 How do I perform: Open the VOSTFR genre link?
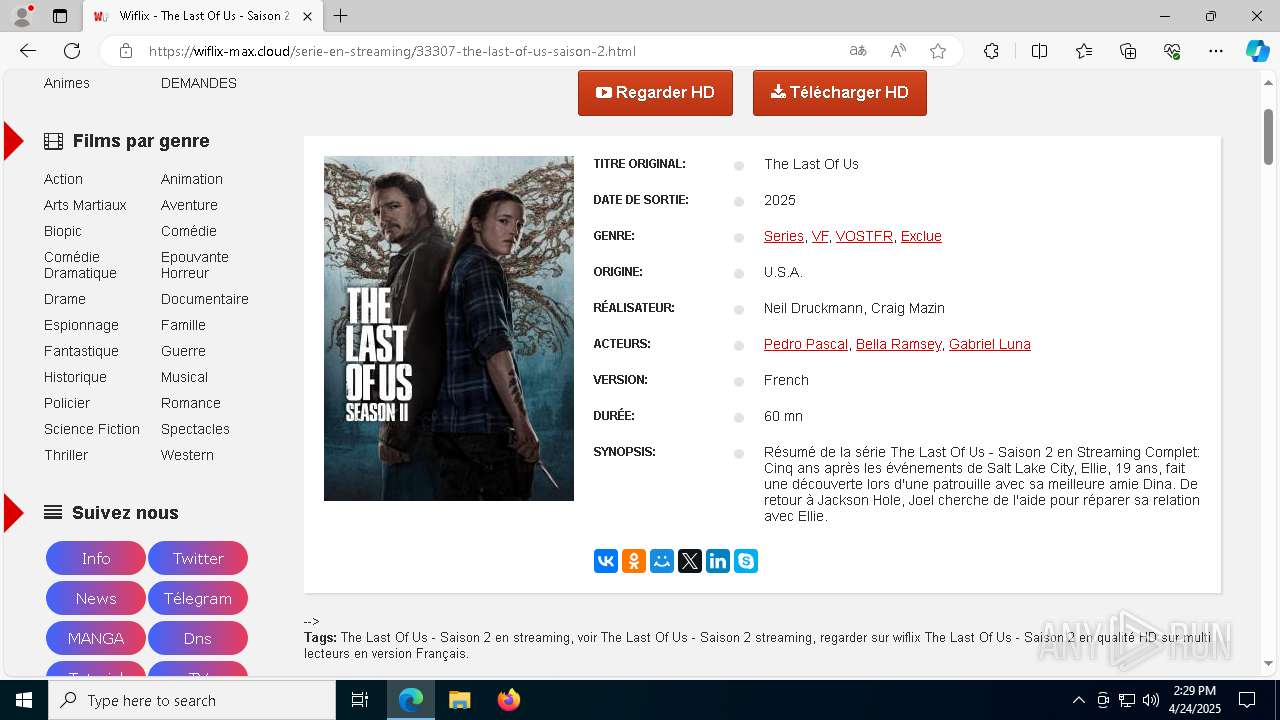click(x=864, y=236)
